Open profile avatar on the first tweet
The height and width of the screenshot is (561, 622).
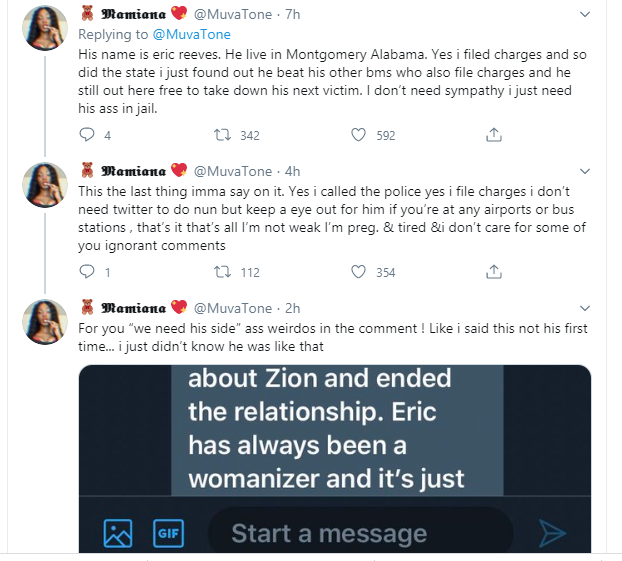coord(45,32)
